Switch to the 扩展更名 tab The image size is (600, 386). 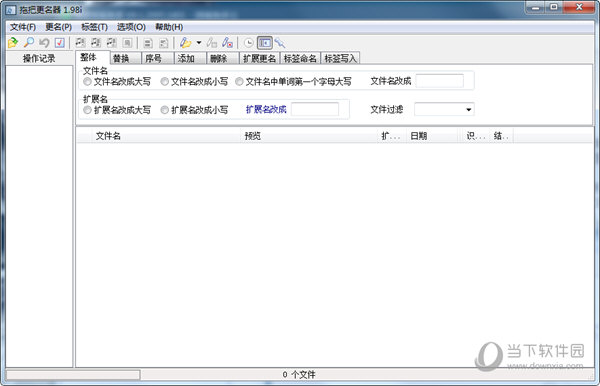click(259, 58)
